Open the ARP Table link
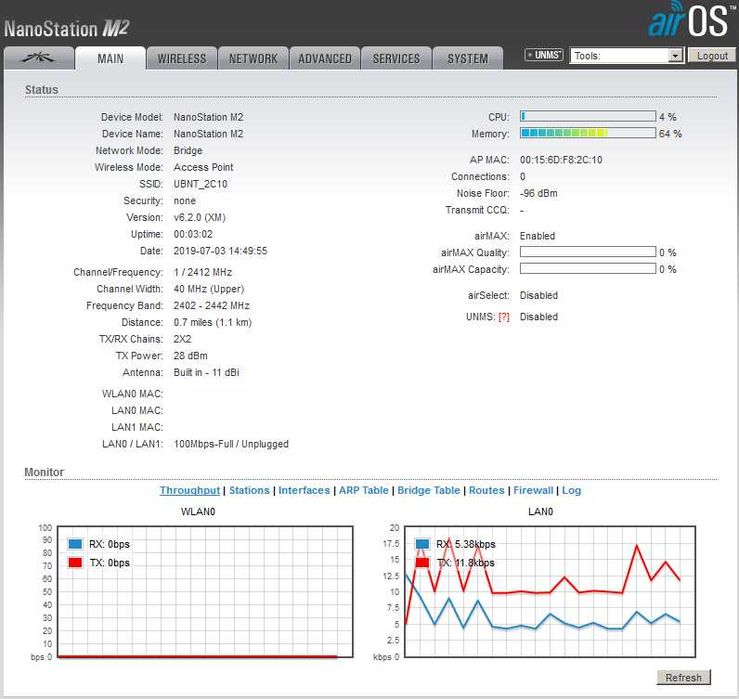This screenshot has width=739, height=699. click(363, 490)
